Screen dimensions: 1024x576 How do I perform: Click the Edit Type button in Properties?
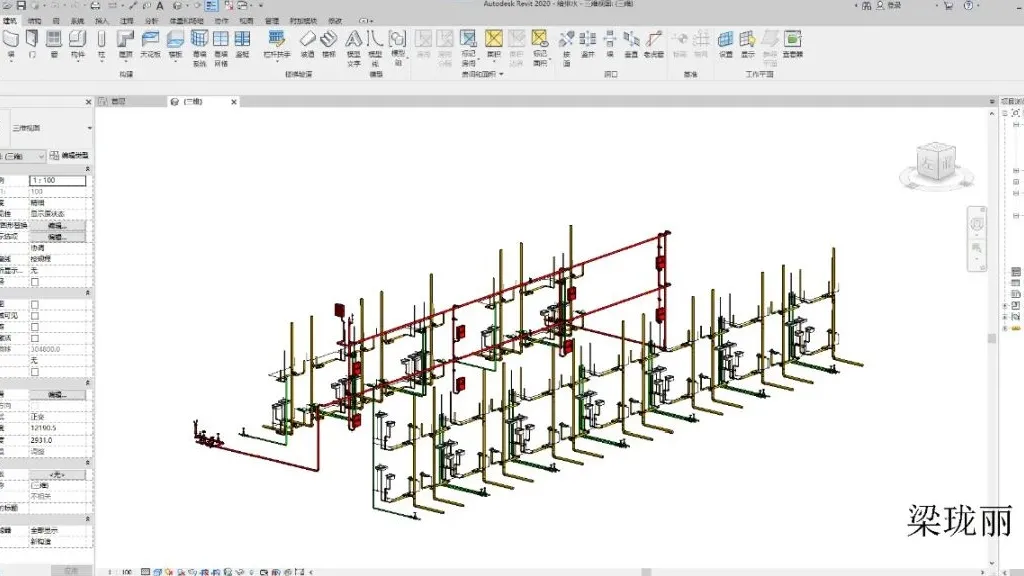pyautogui.click(x=70, y=156)
